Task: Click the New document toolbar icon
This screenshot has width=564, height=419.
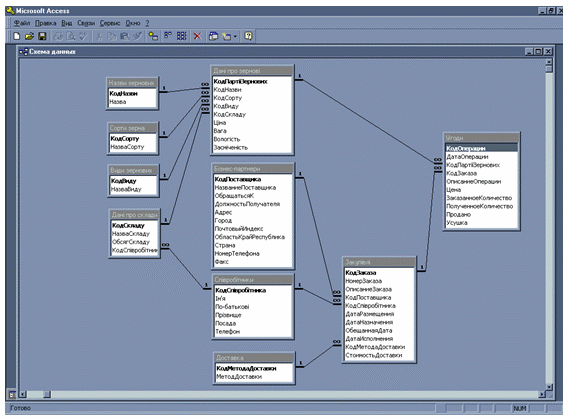Action: [17, 36]
